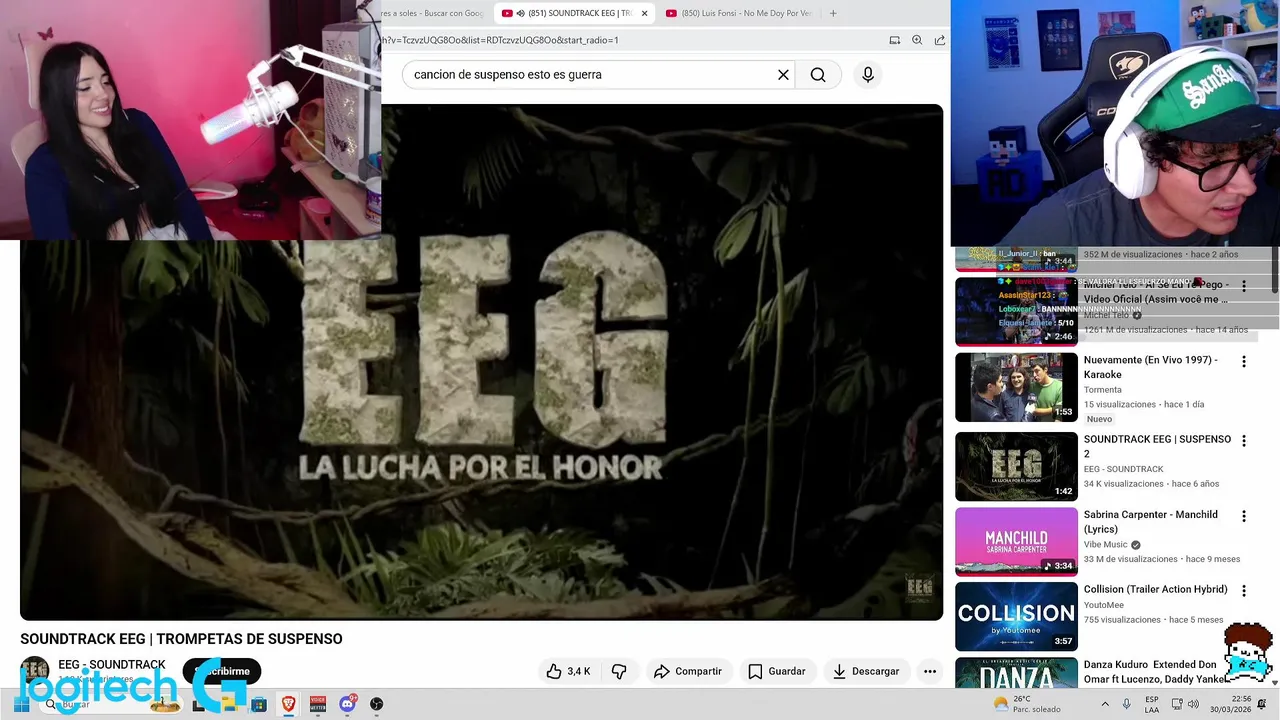Click the cast/install icon in the address bar
Viewport: 1280px width, 720px height.
(x=895, y=40)
